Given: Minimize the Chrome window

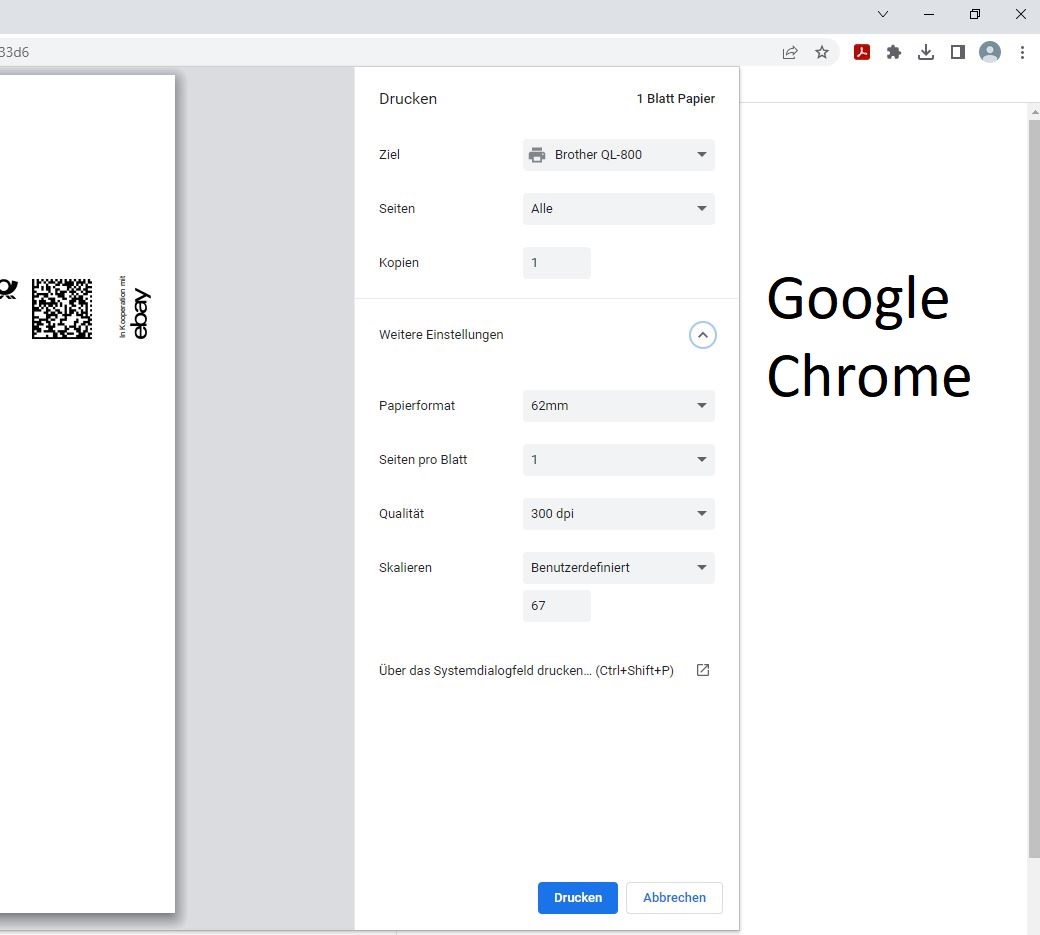Looking at the screenshot, I should point(929,14).
